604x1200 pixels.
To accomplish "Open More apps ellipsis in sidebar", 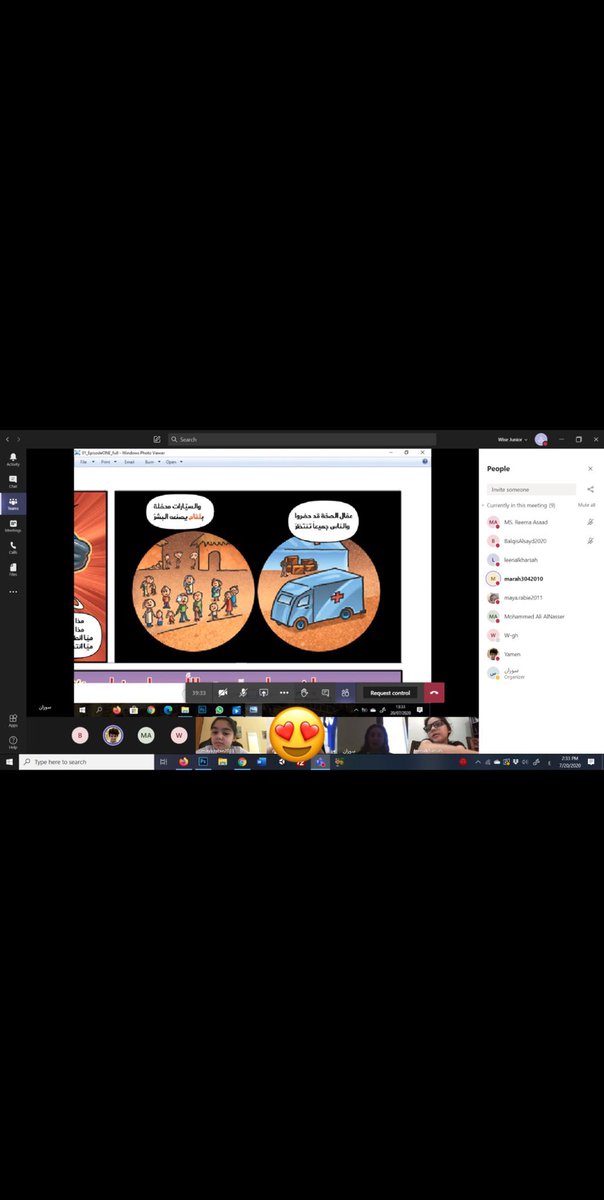I will click(13, 591).
